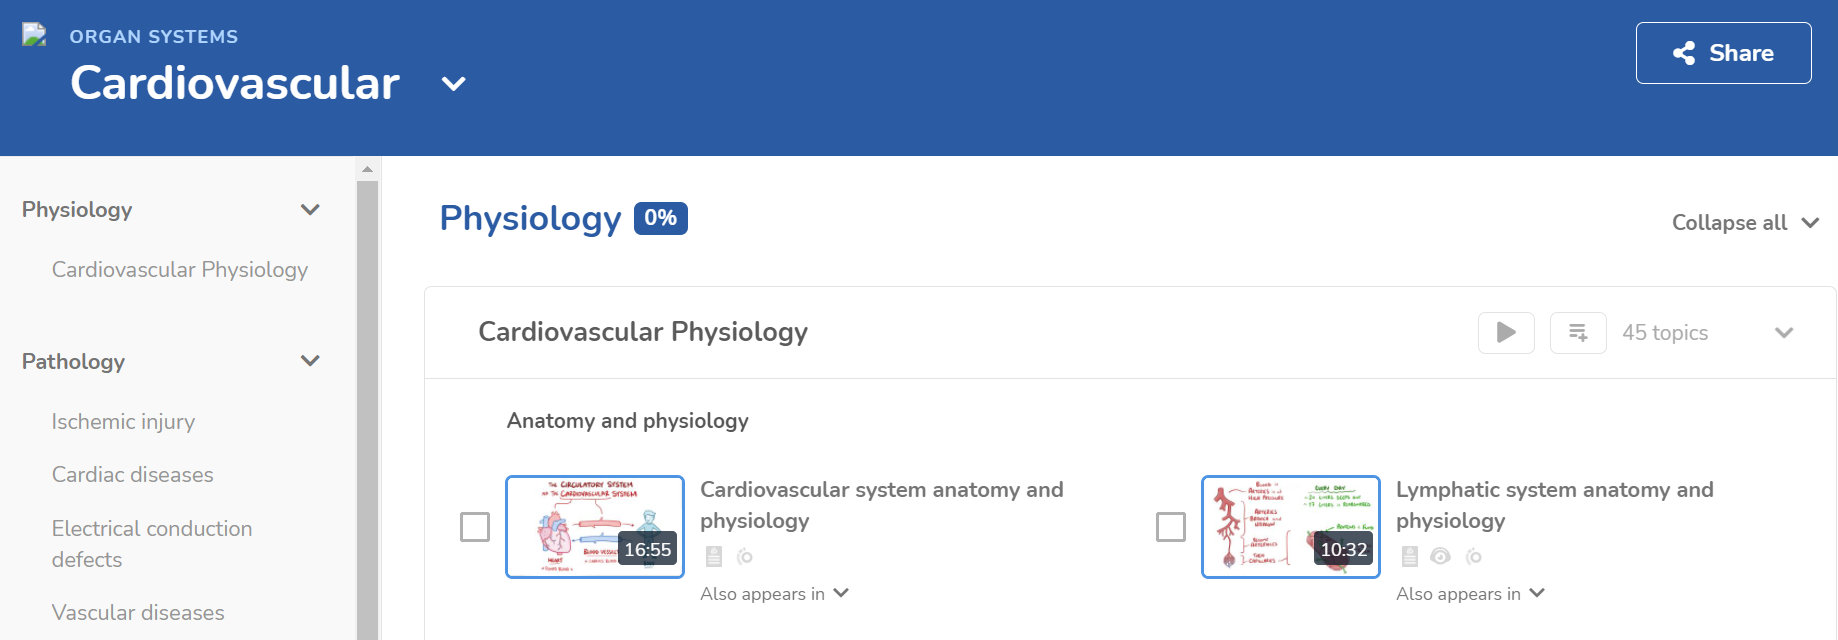
Task: Check the Cardiovascular system anatomy video checkbox
Action: [x=475, y=527]
